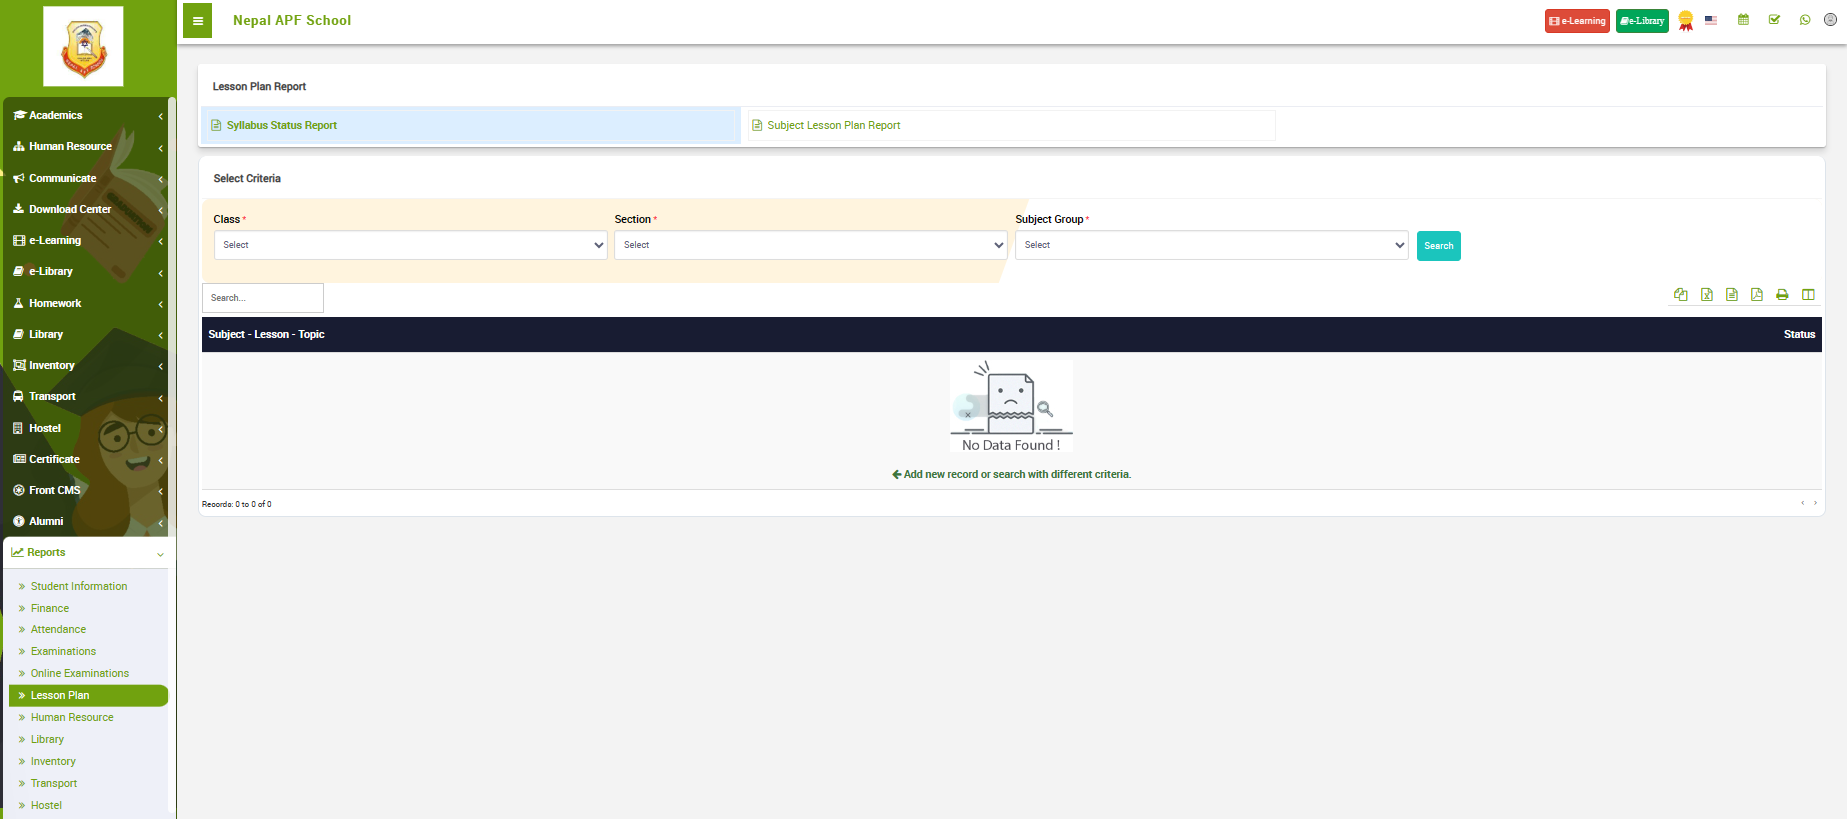Export the report as PDF
The height and width of the screenshot is (819, 1847).
(1756, 295)
